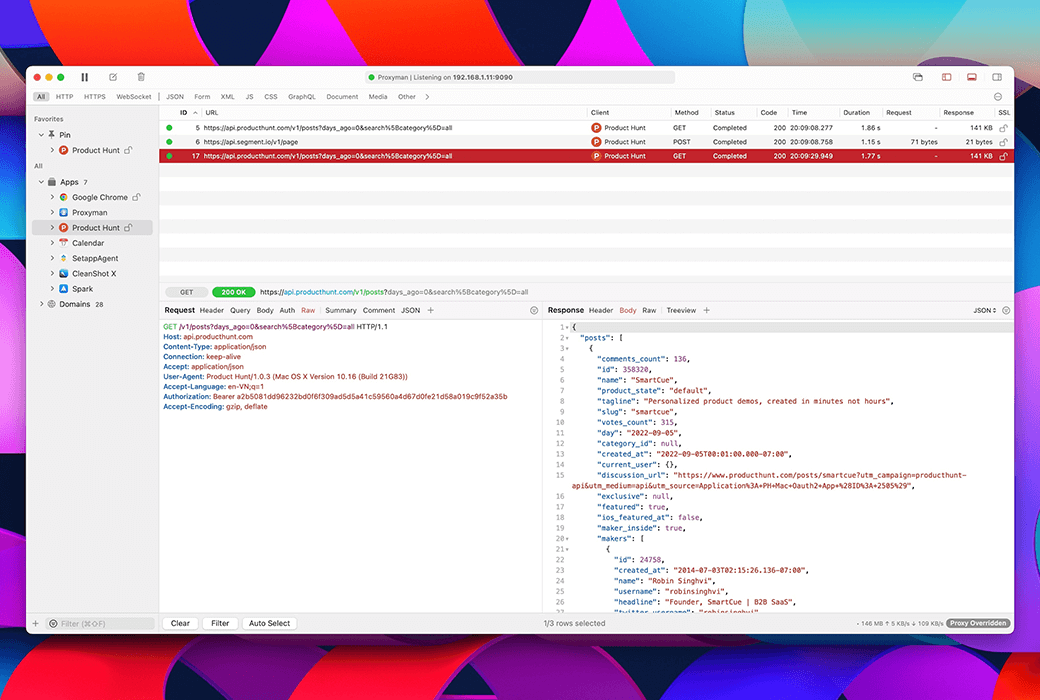Click the add plus icon at sidebar bottom
This screenshot has height=700, width=1040.
pyautogui.click(x=35, y=624)
